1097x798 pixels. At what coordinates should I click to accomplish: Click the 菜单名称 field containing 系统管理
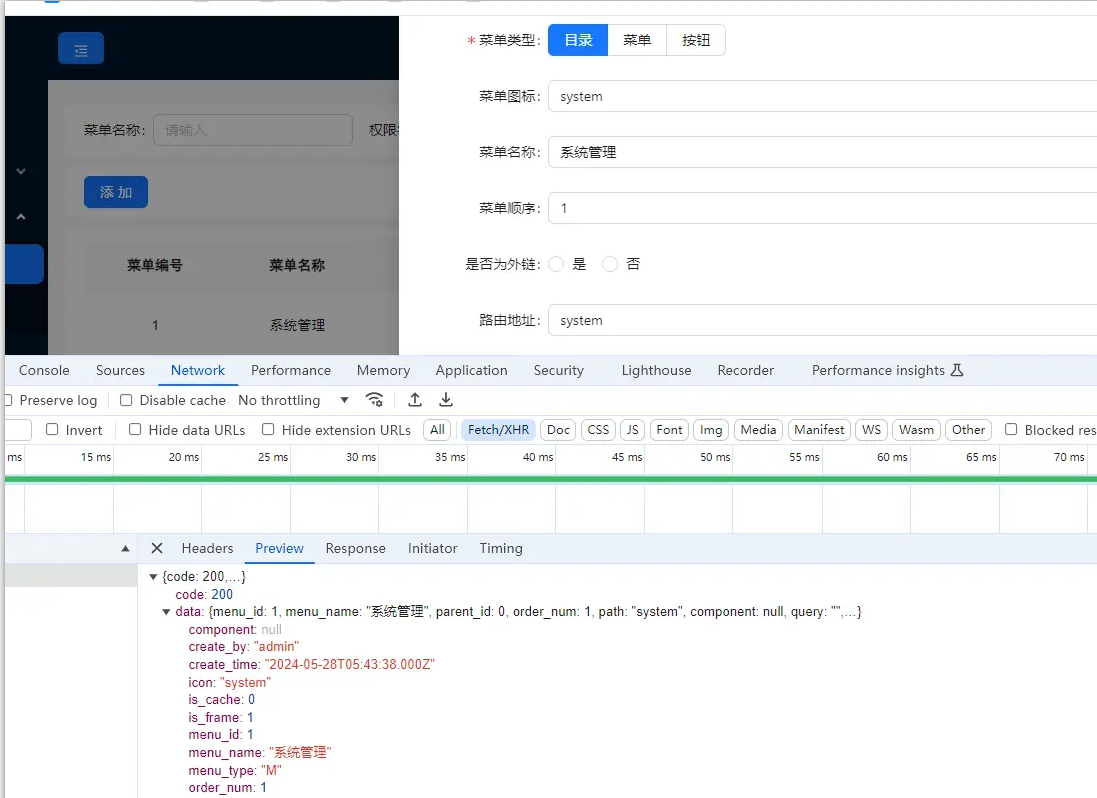tap(822, 152)
